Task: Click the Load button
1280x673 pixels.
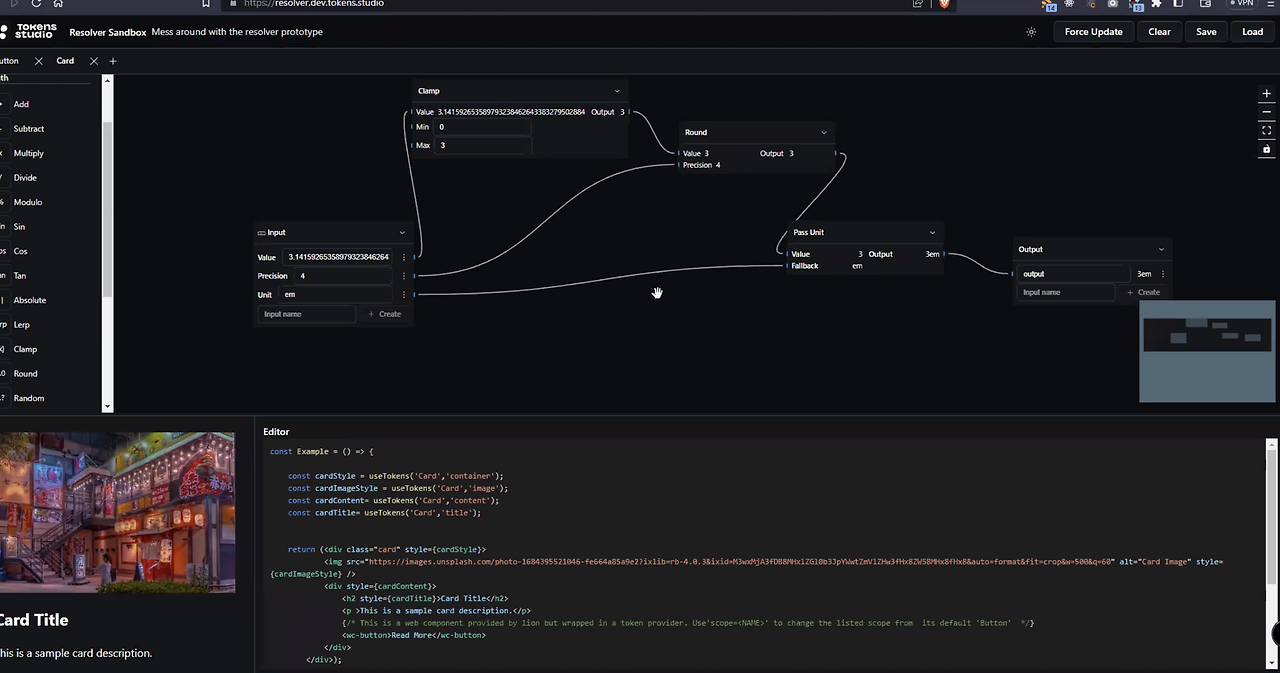Action: point(1252,32)
